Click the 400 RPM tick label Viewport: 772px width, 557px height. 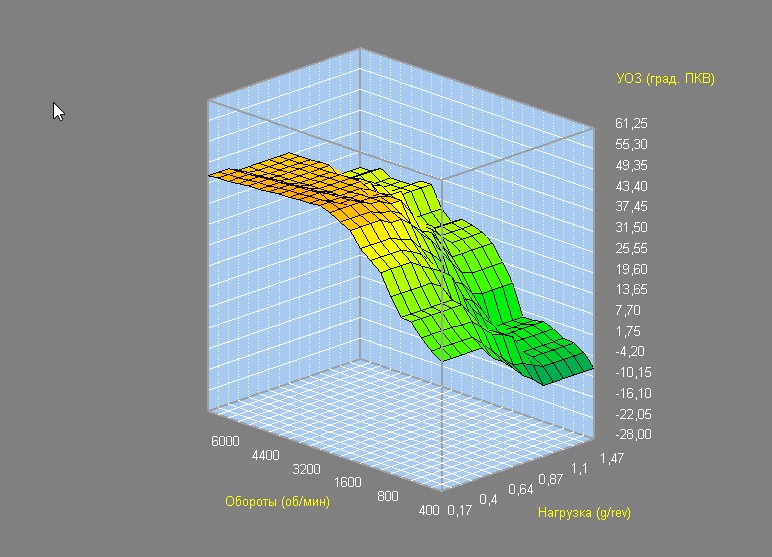(429, 510)
